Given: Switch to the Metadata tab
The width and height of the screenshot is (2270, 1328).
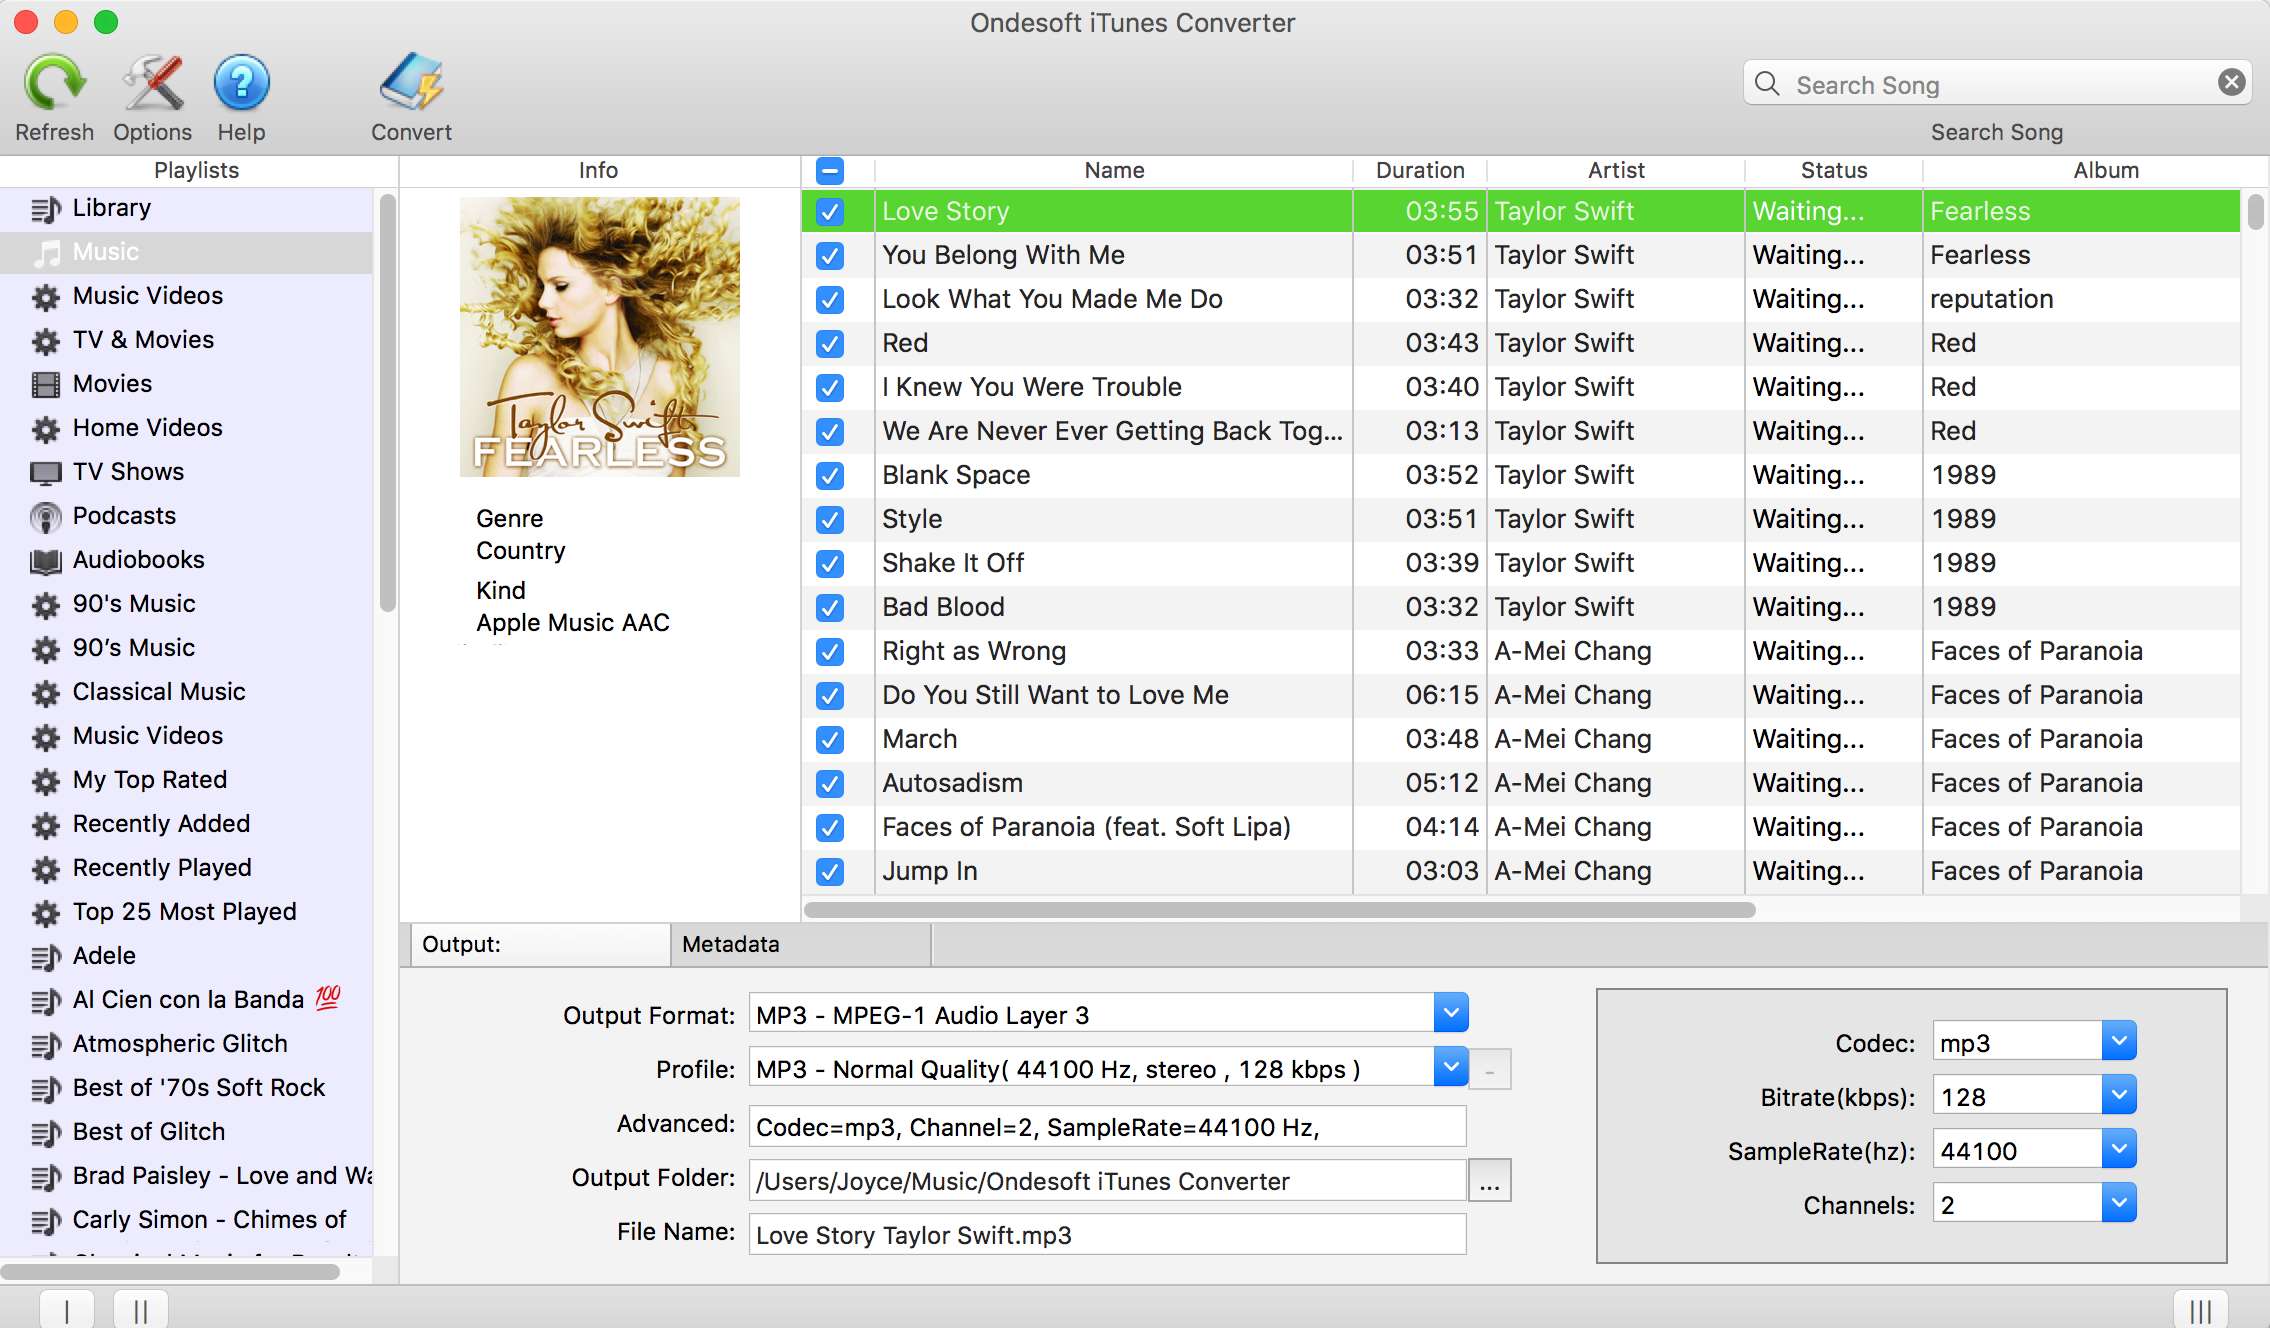Looking at the screenshot, I should (732, 944).
